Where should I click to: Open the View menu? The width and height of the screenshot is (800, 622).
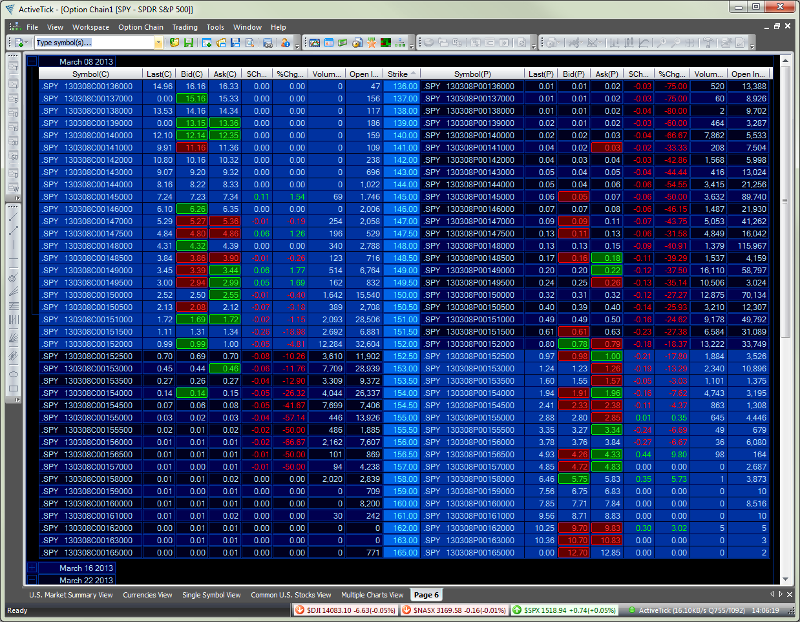[x=55, y=27]
